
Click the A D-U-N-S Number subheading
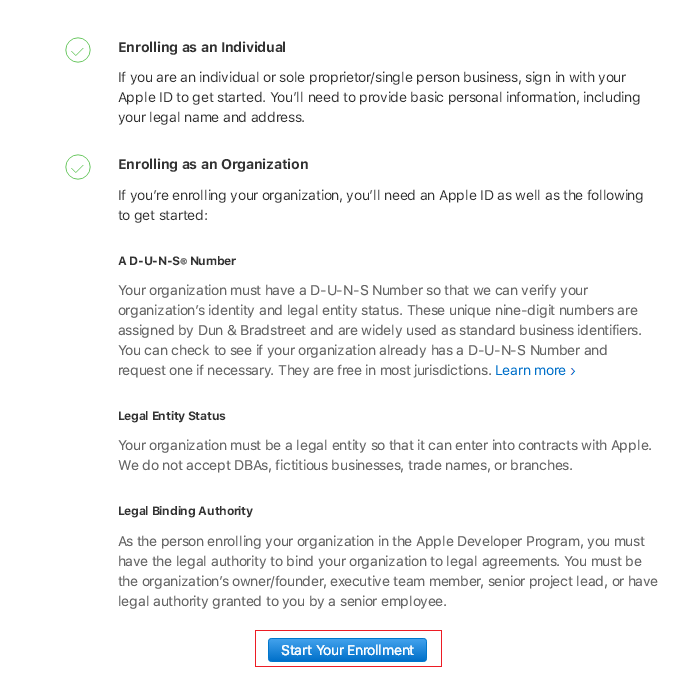coord(177,261)
